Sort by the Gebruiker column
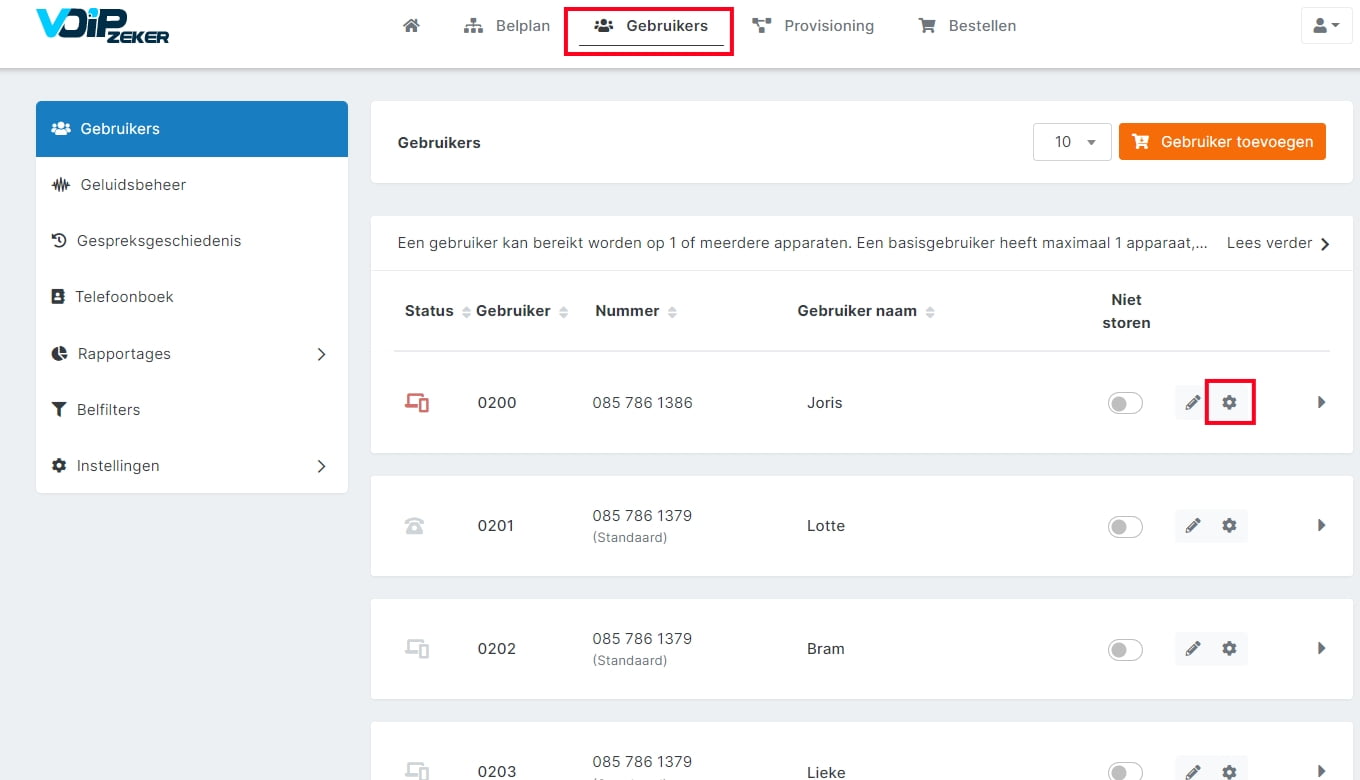This screenshot has width=1360, height=780. pyautogui.click(x=522, y=311)
